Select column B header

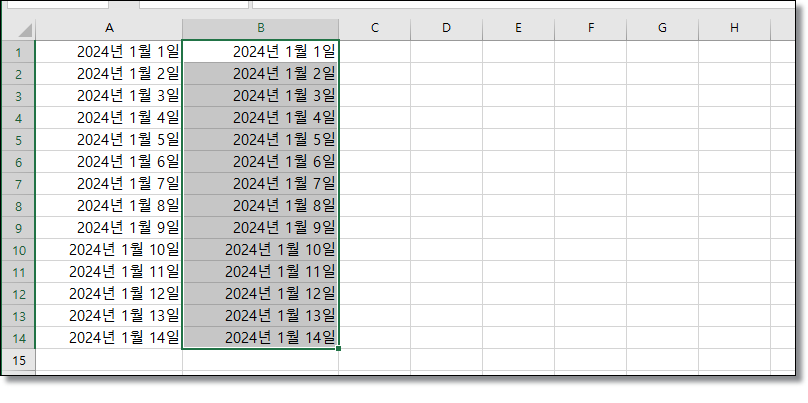click(260, 29)
